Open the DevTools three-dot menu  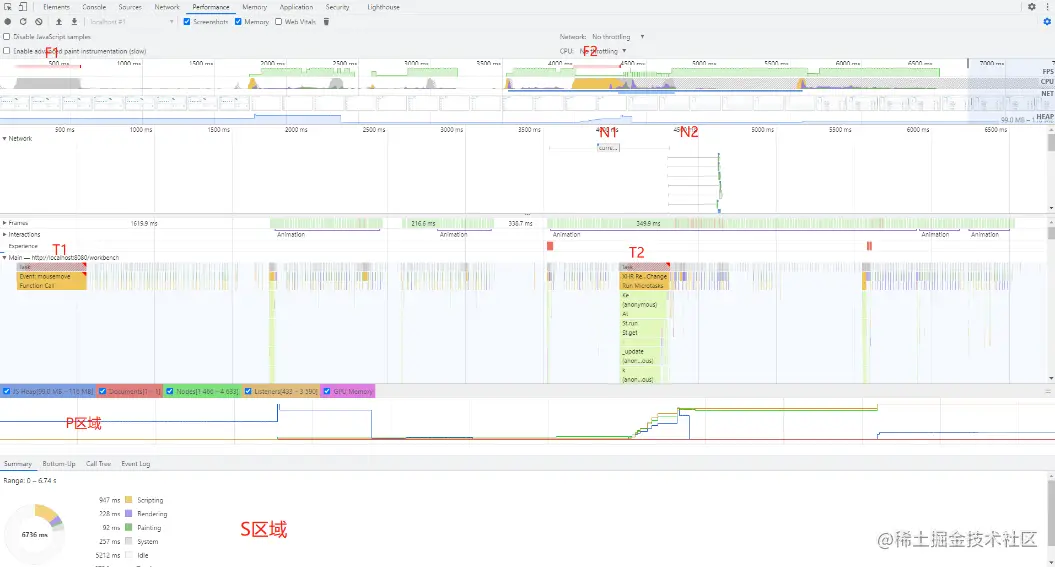tap(1048, 7)
